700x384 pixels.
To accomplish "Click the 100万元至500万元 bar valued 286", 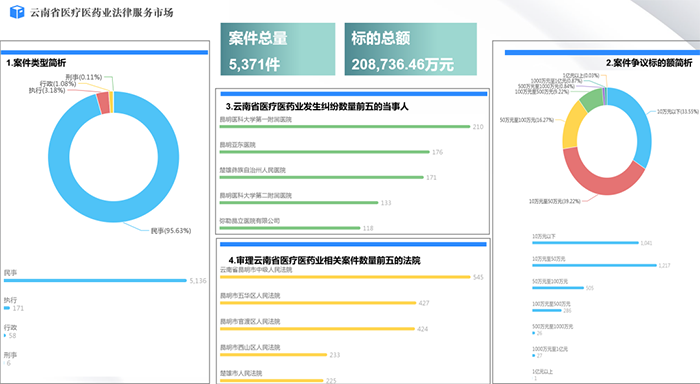I will point(547,310).
